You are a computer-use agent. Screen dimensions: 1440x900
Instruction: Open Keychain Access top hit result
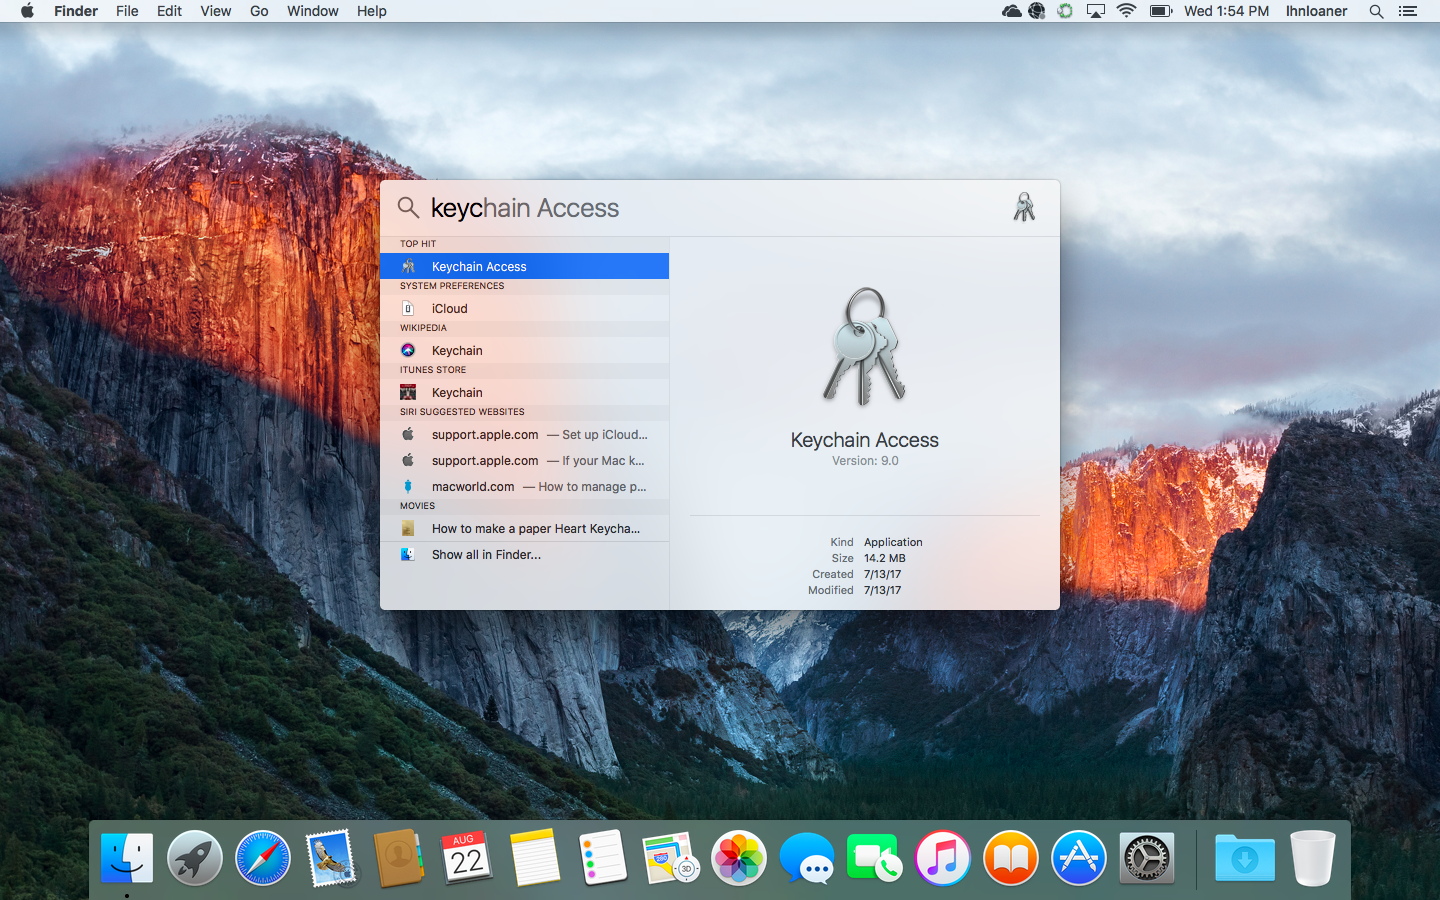pyautogui.click(x=524, y=266)
